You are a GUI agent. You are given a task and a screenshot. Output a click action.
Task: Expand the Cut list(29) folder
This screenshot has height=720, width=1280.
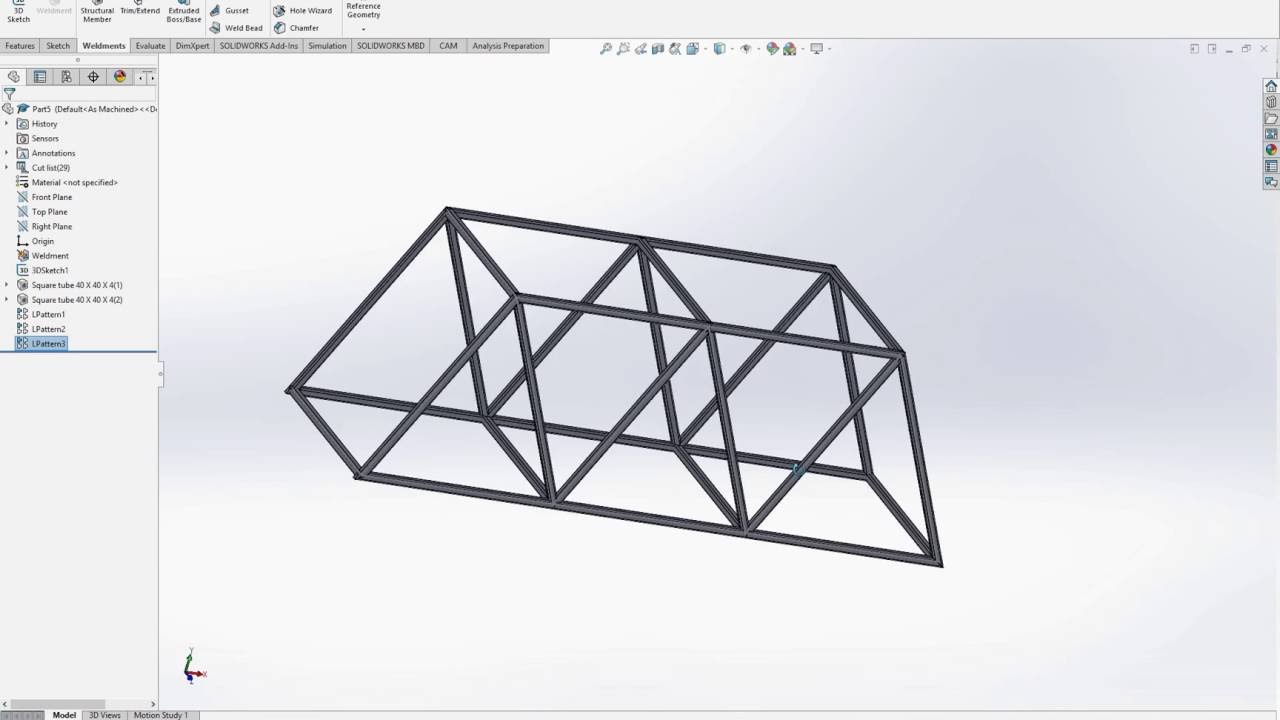tap(8, 167)
